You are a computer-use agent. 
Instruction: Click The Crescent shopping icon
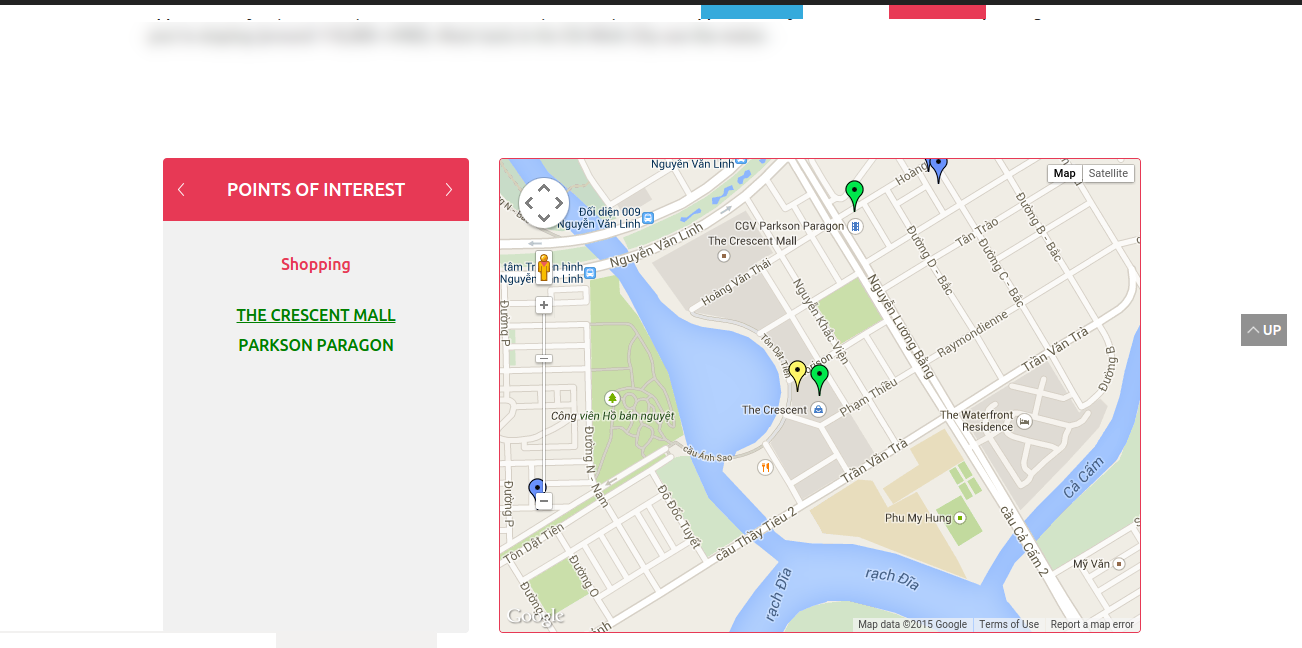tap(819, 410)
